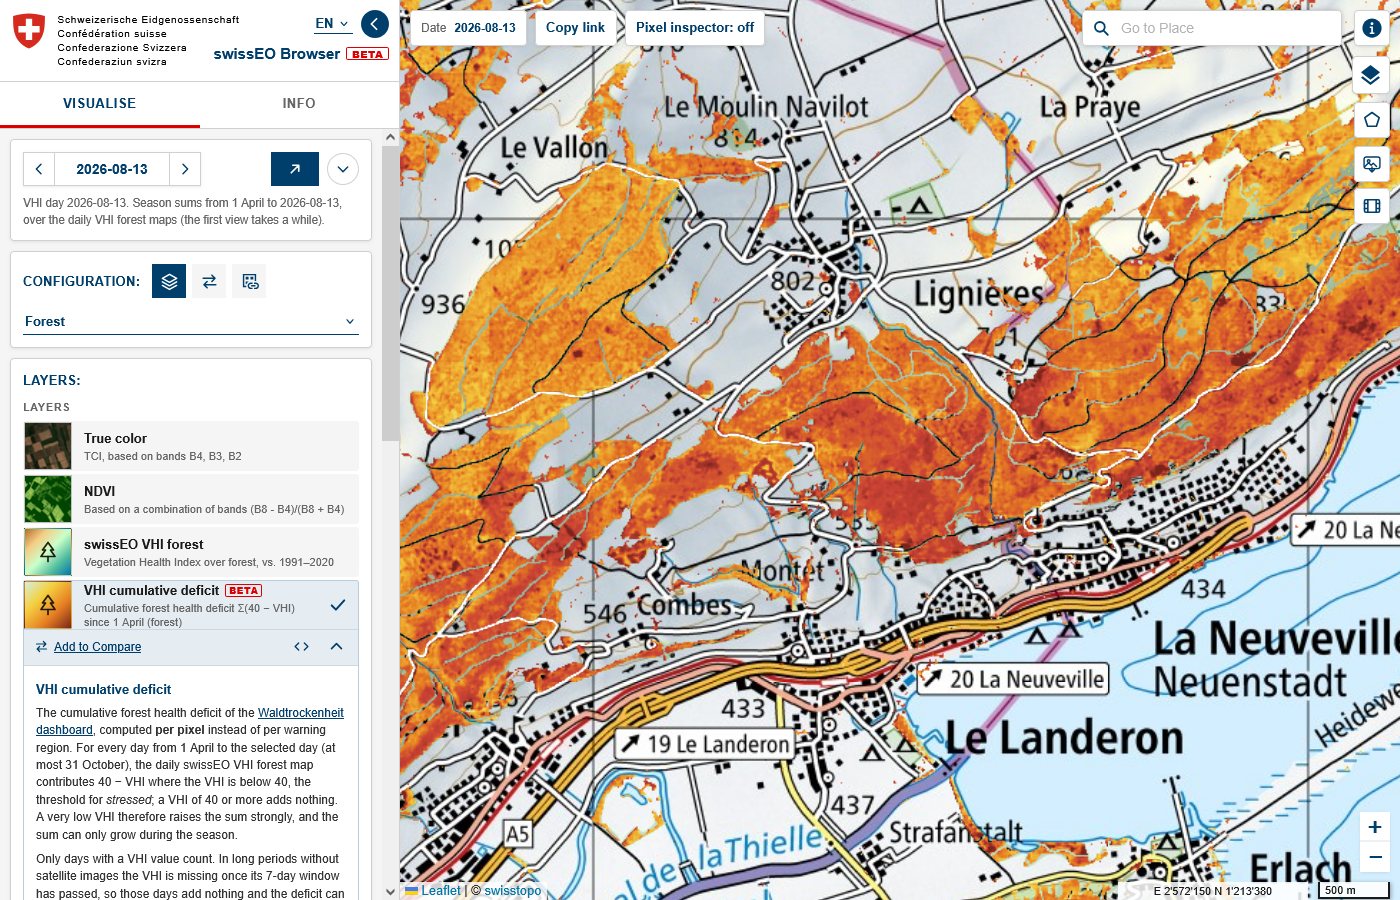This screenshot has width=1400, height=900.
Task: Select the NDVI layer title
Action: point(100,491)
